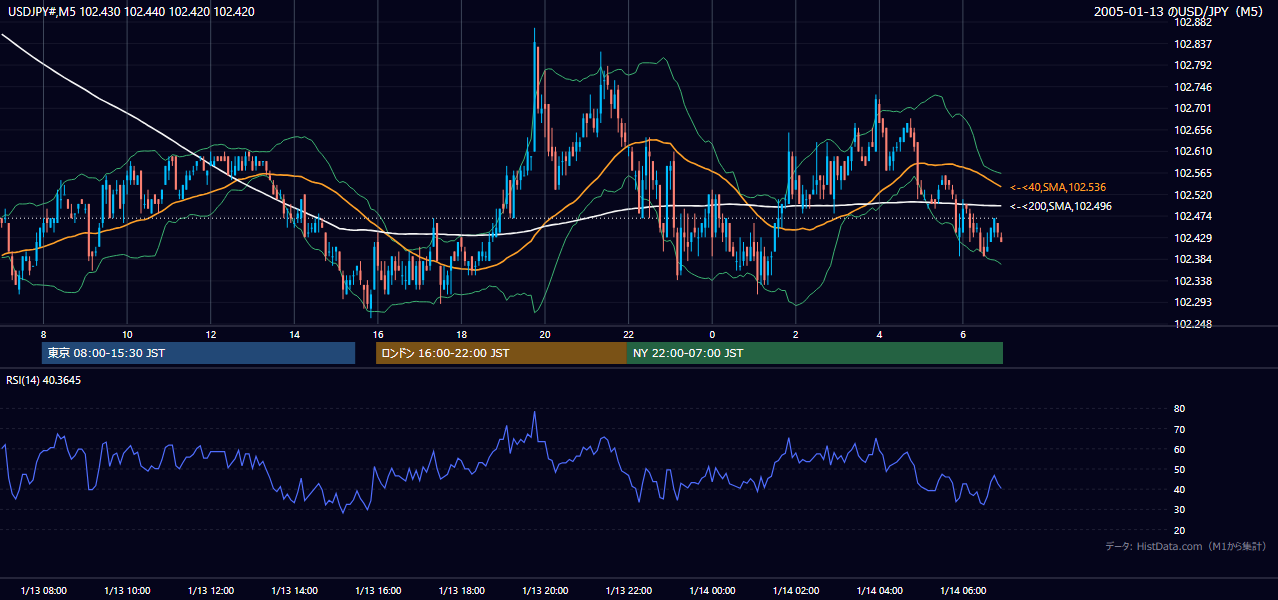Click the bottom '1/14 04:00' time label
1278x600 pixels.
pyautogui.click(x=880, y=590)
